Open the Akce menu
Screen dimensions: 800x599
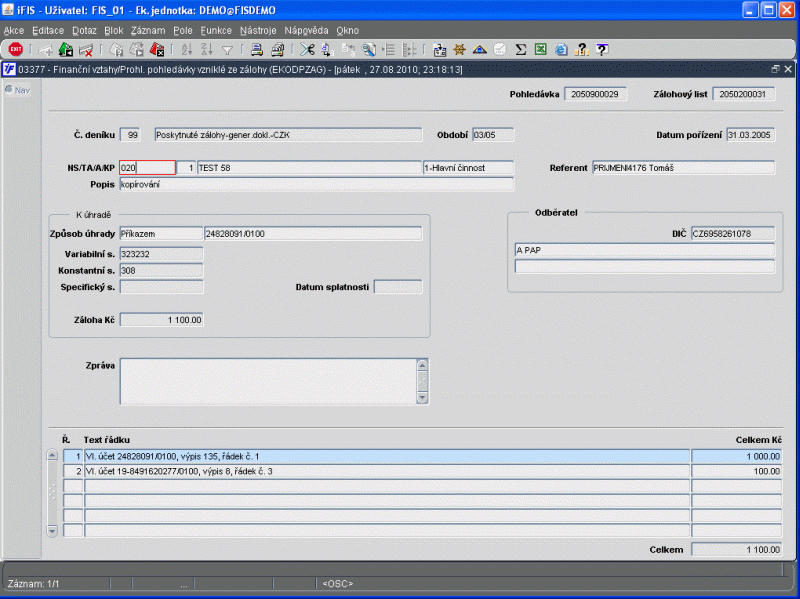click(14, 31)
